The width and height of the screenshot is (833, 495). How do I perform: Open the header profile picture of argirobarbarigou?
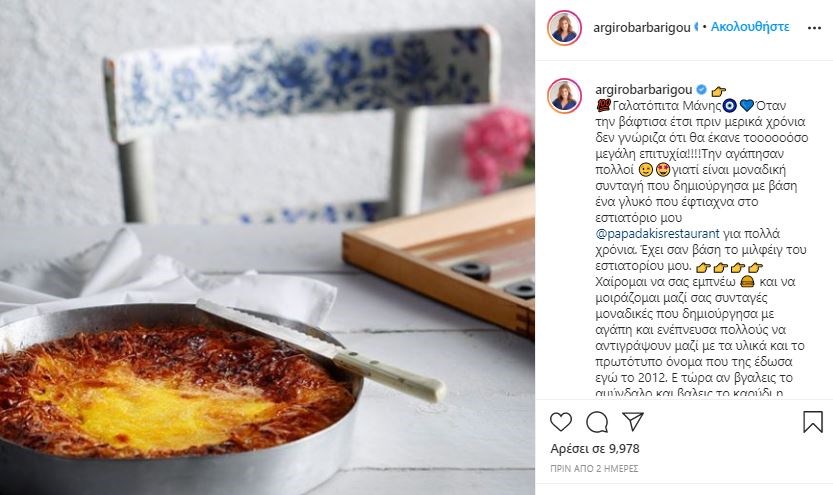pyautogui.click(x=564, y=28)
